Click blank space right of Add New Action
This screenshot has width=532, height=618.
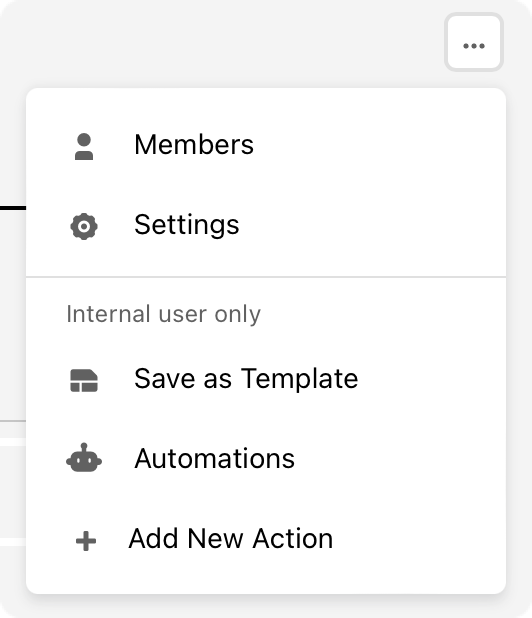point(420,538)
